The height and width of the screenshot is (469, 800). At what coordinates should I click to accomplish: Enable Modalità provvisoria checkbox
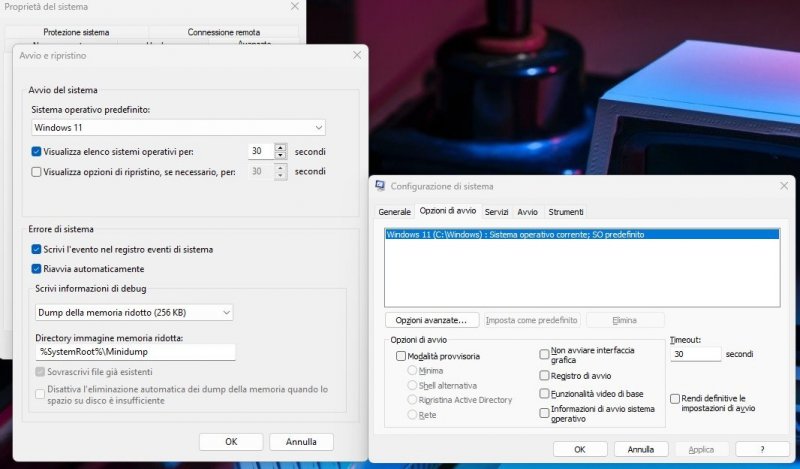401,356
